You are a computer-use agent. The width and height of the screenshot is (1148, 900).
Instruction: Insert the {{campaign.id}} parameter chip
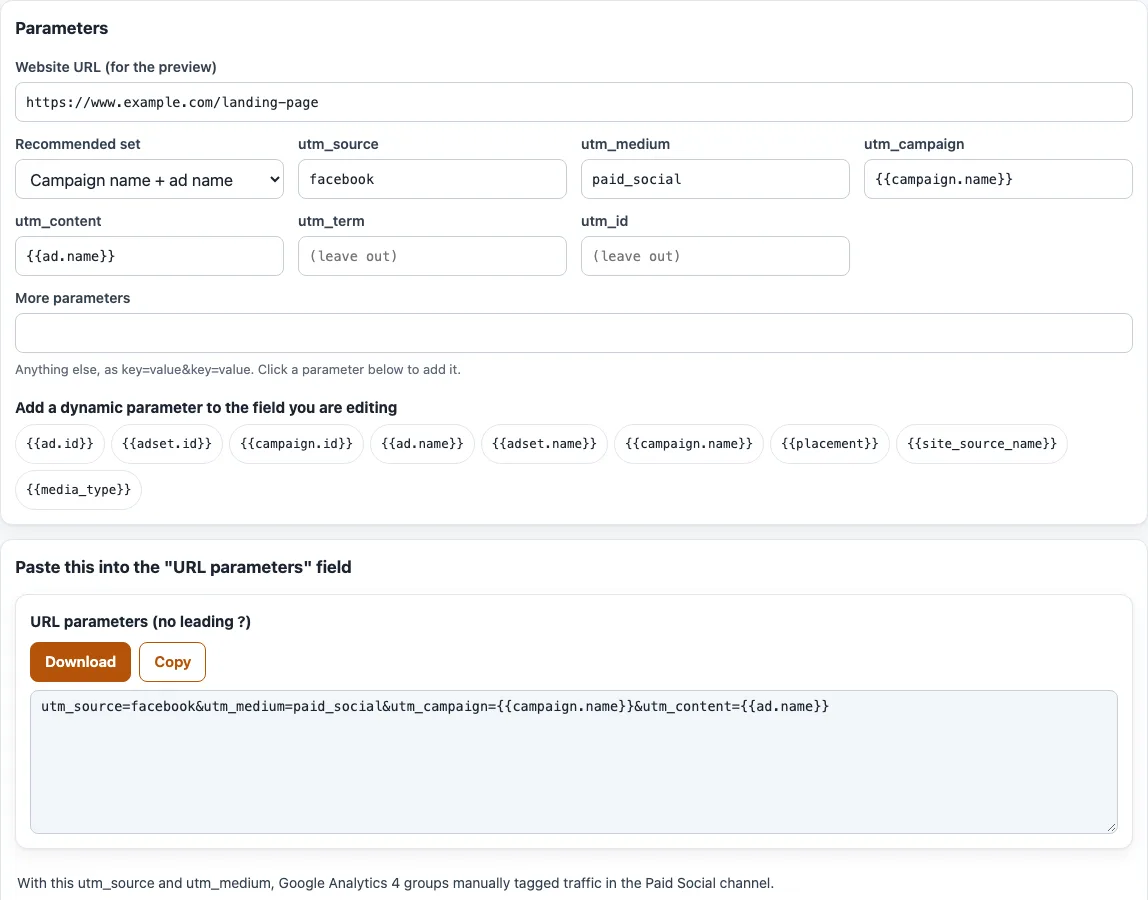point(297,444)
